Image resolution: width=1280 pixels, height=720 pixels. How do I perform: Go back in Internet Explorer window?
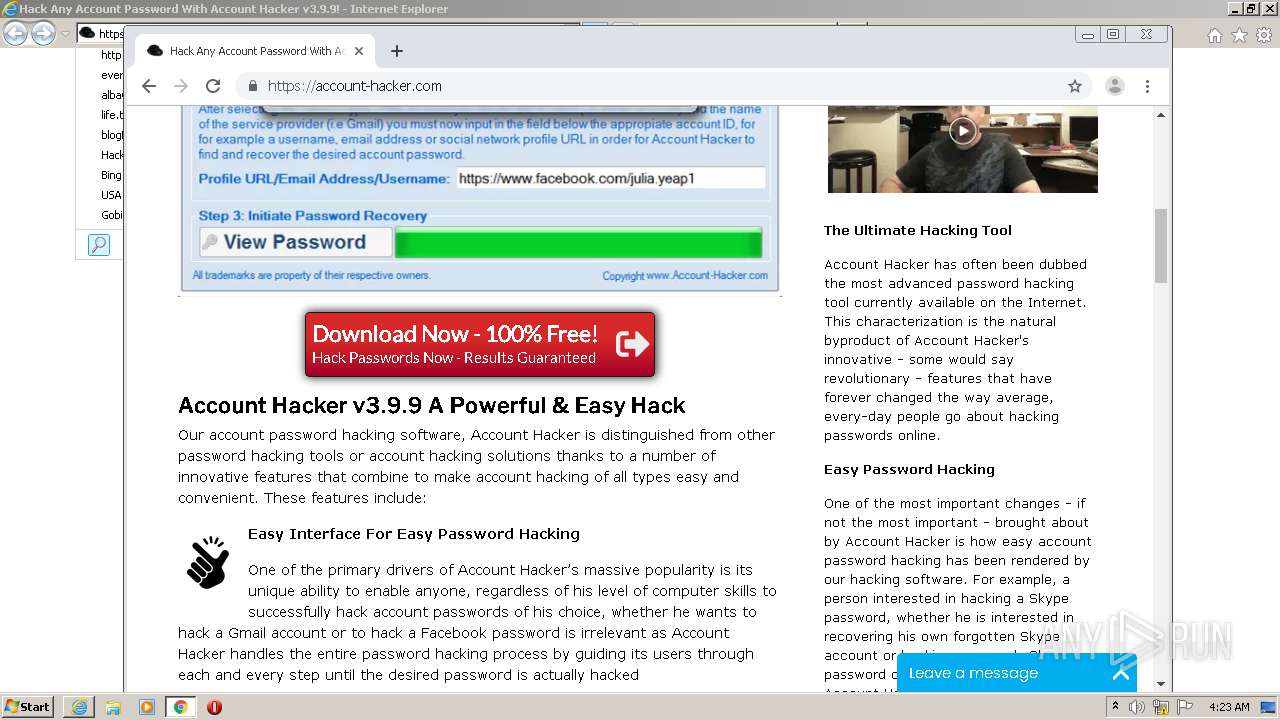click(x=15, y=34)
